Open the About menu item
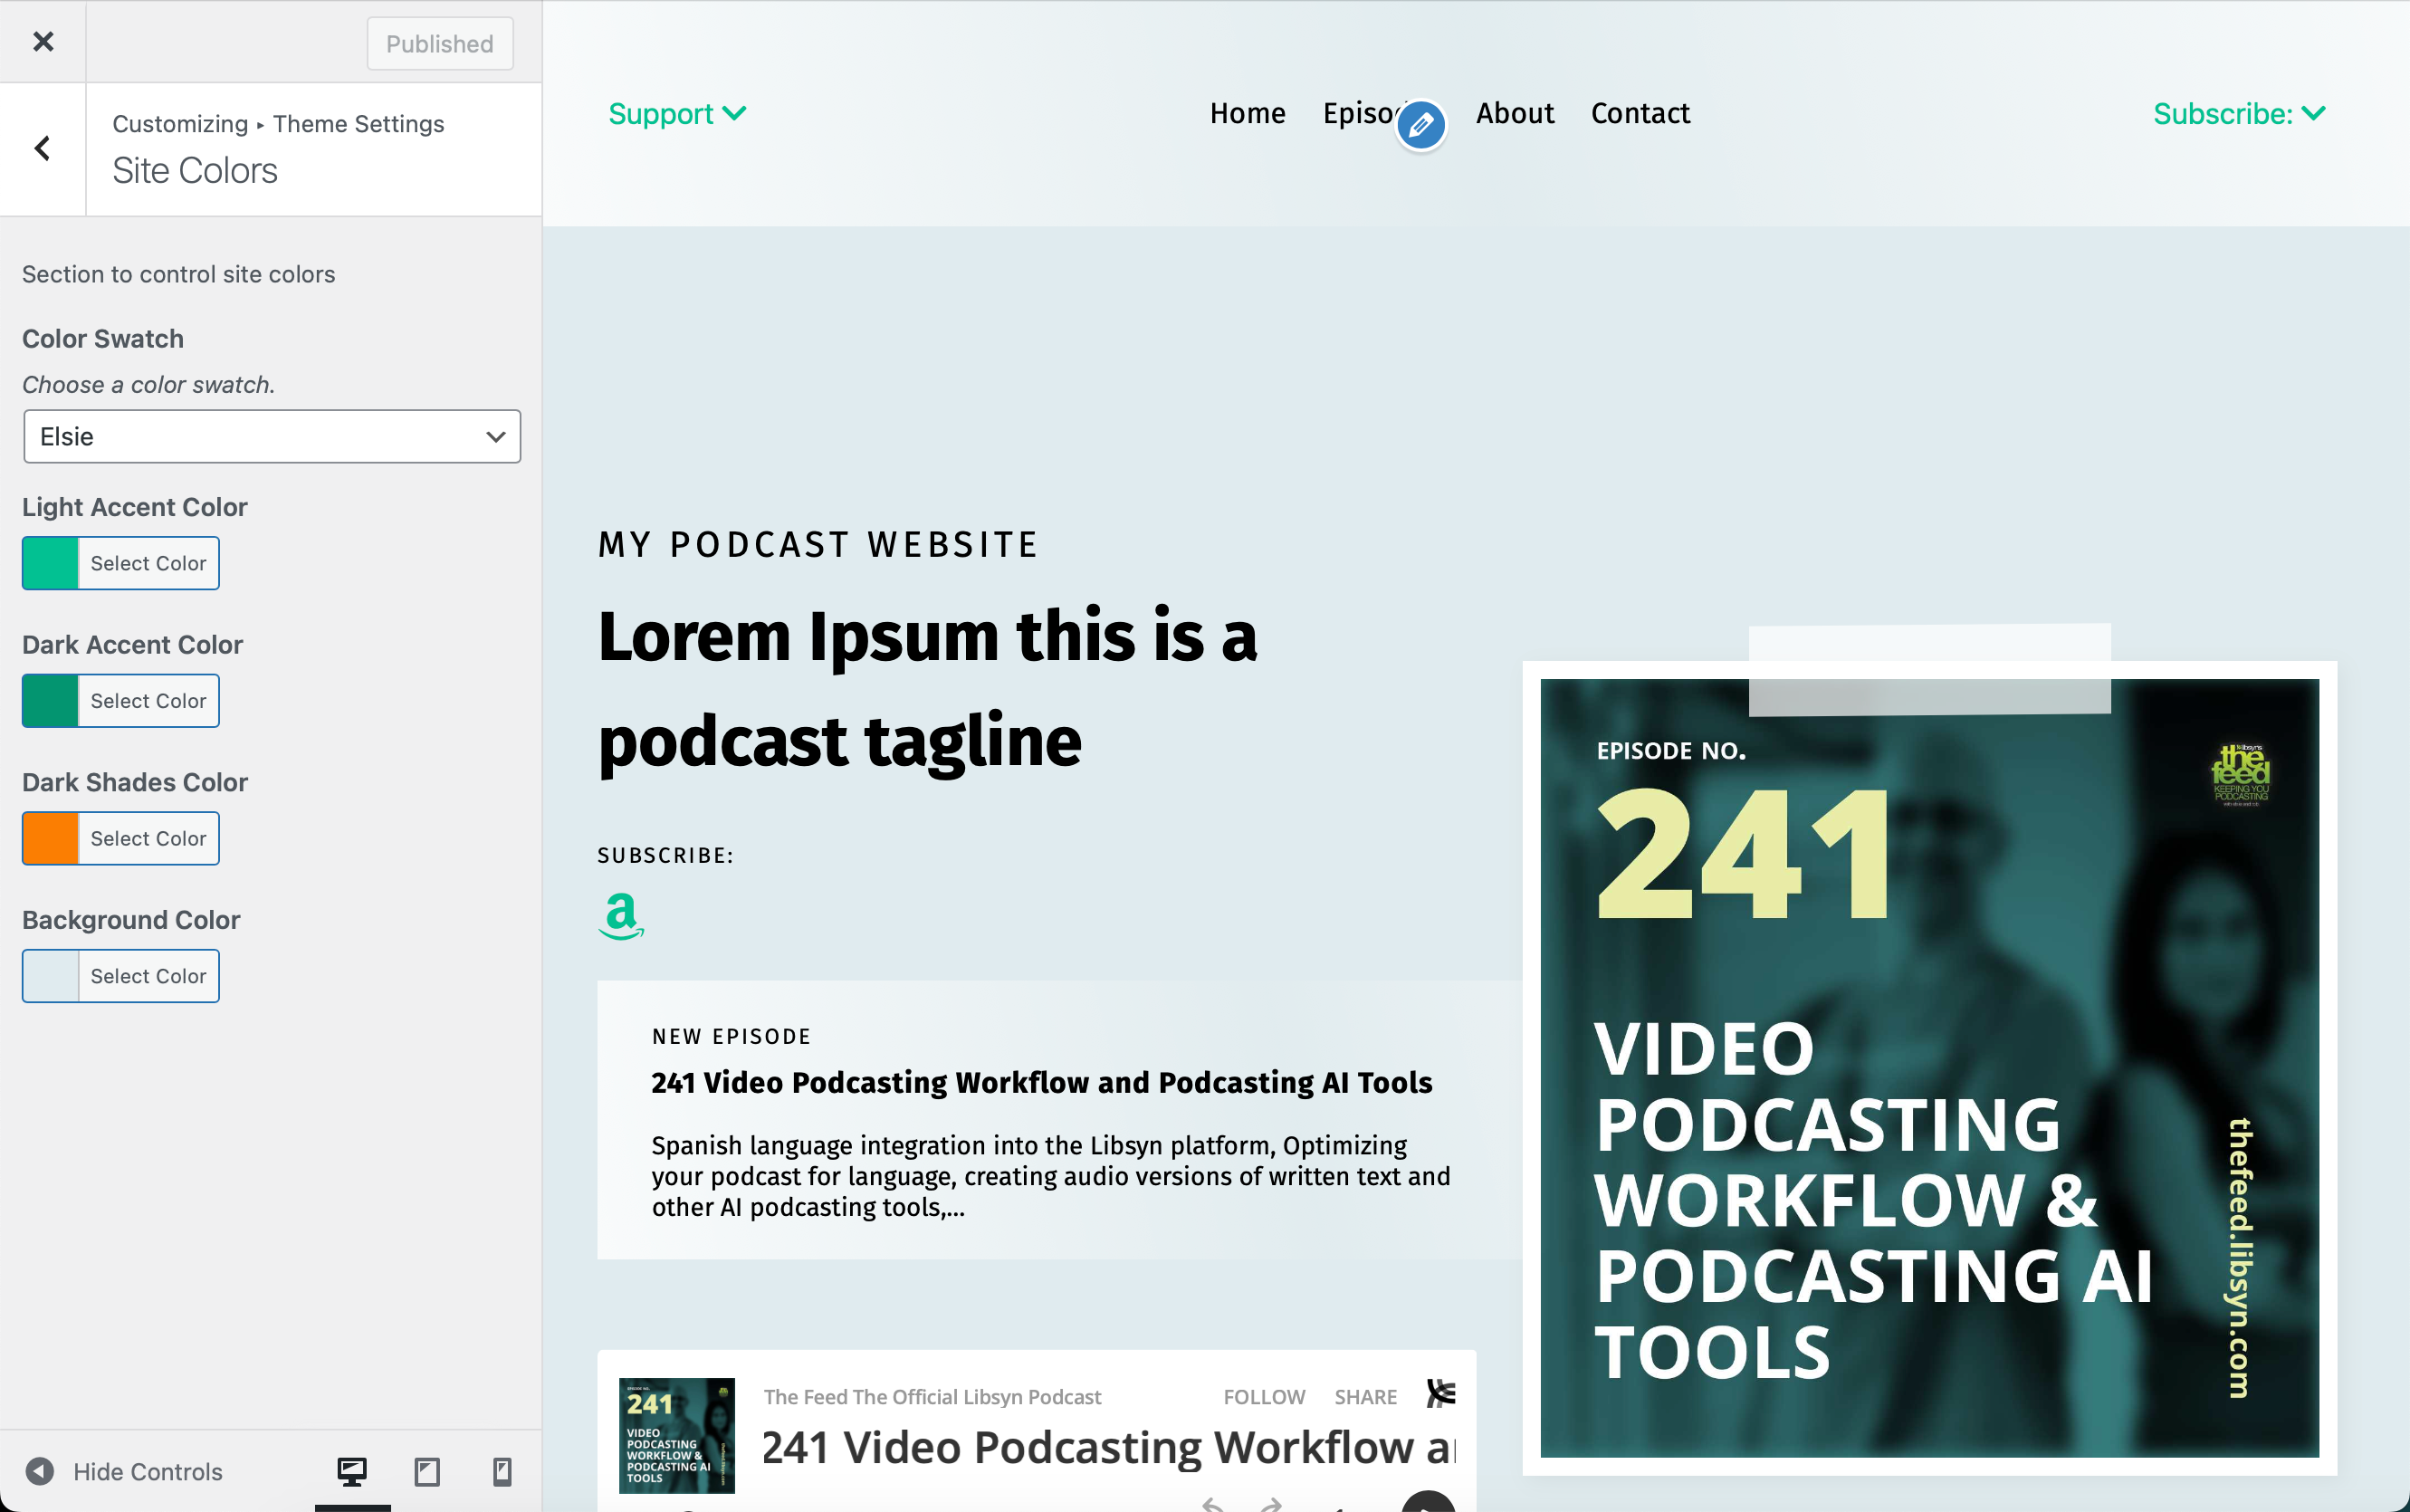This screenshot has width=2410, height=1512. [1515, 113]
